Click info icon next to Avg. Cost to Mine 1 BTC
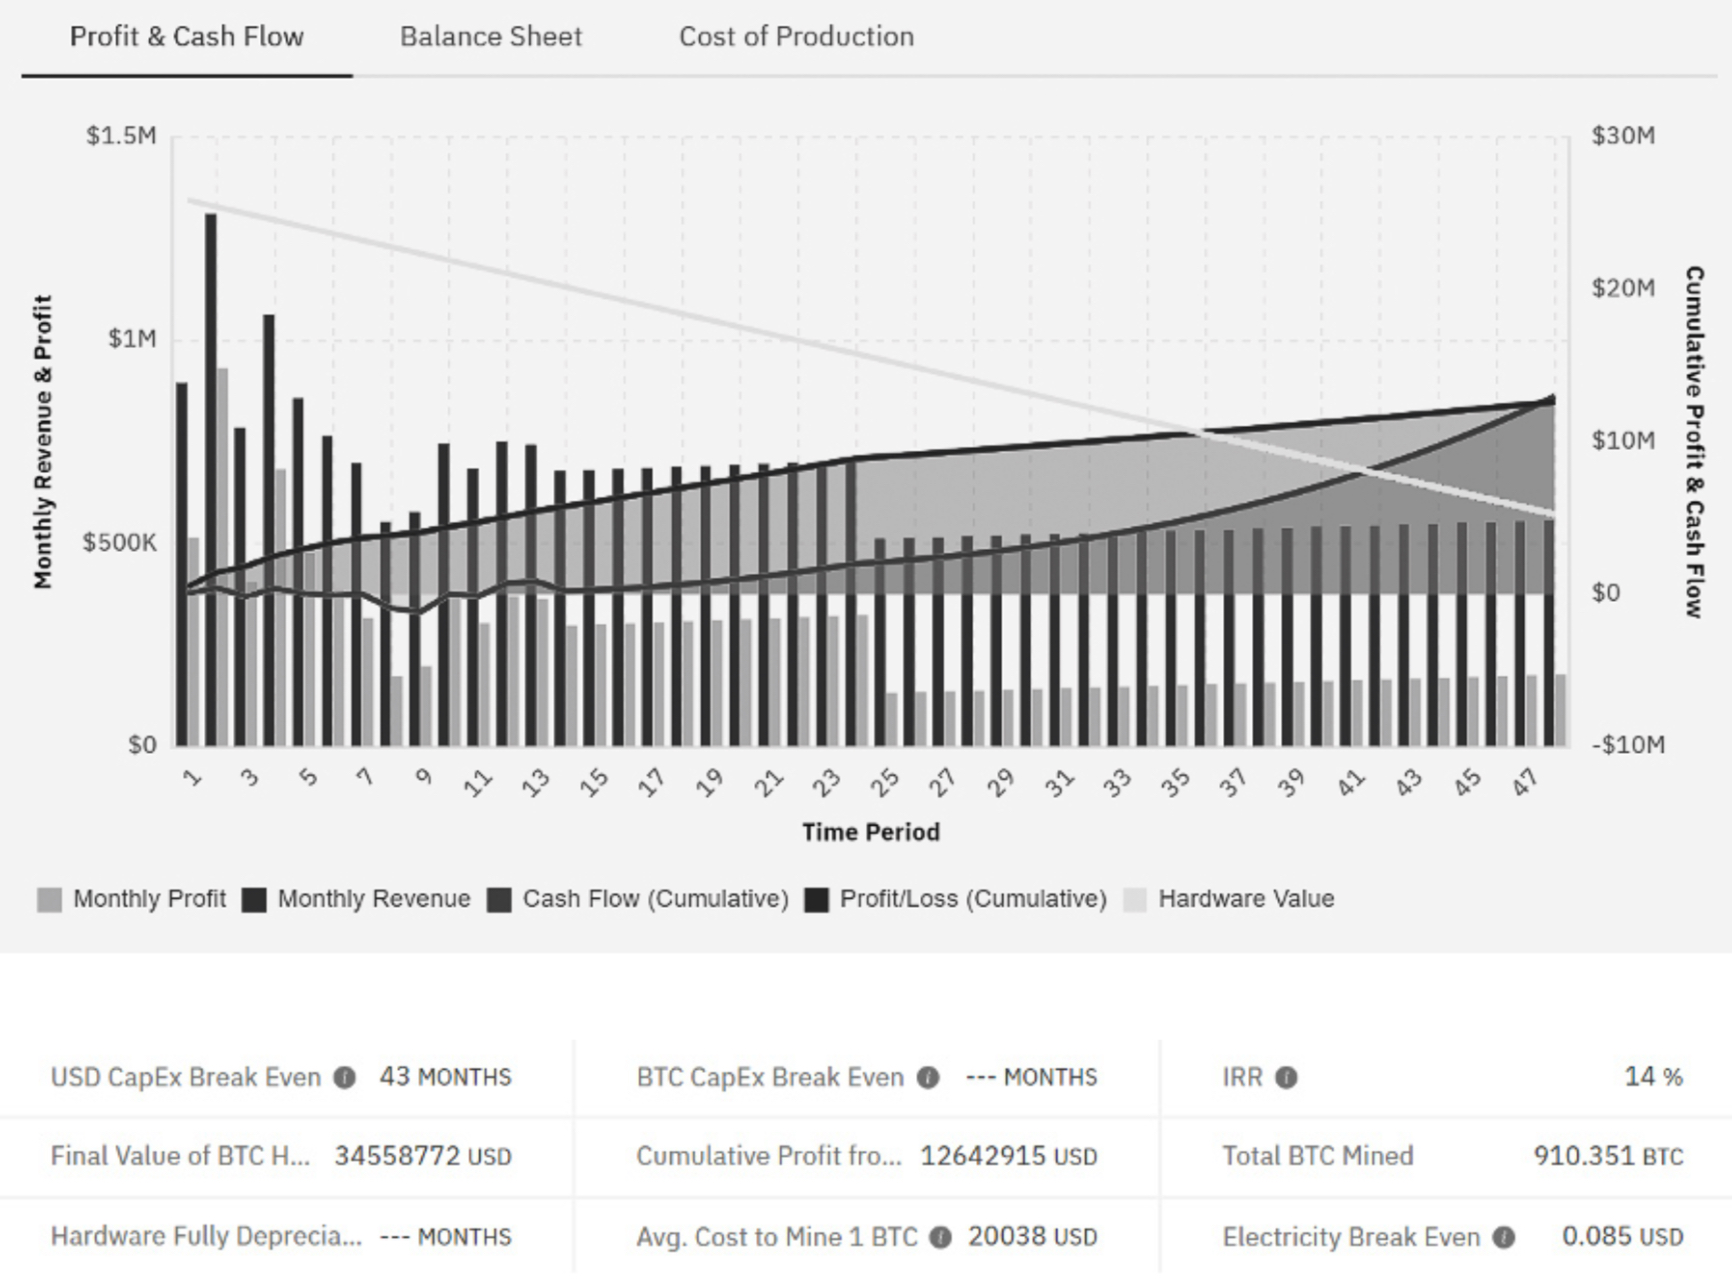The width and height of the screenshot is (1732, 1284). click(x=940, y=1237)
